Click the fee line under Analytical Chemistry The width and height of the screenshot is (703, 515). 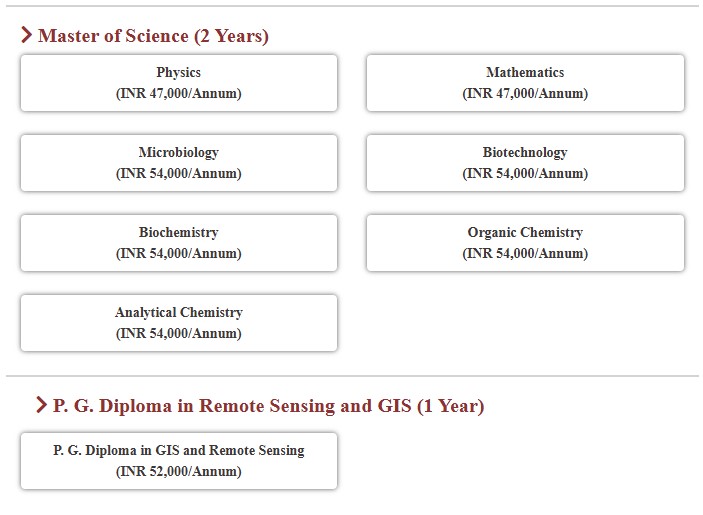178,334
